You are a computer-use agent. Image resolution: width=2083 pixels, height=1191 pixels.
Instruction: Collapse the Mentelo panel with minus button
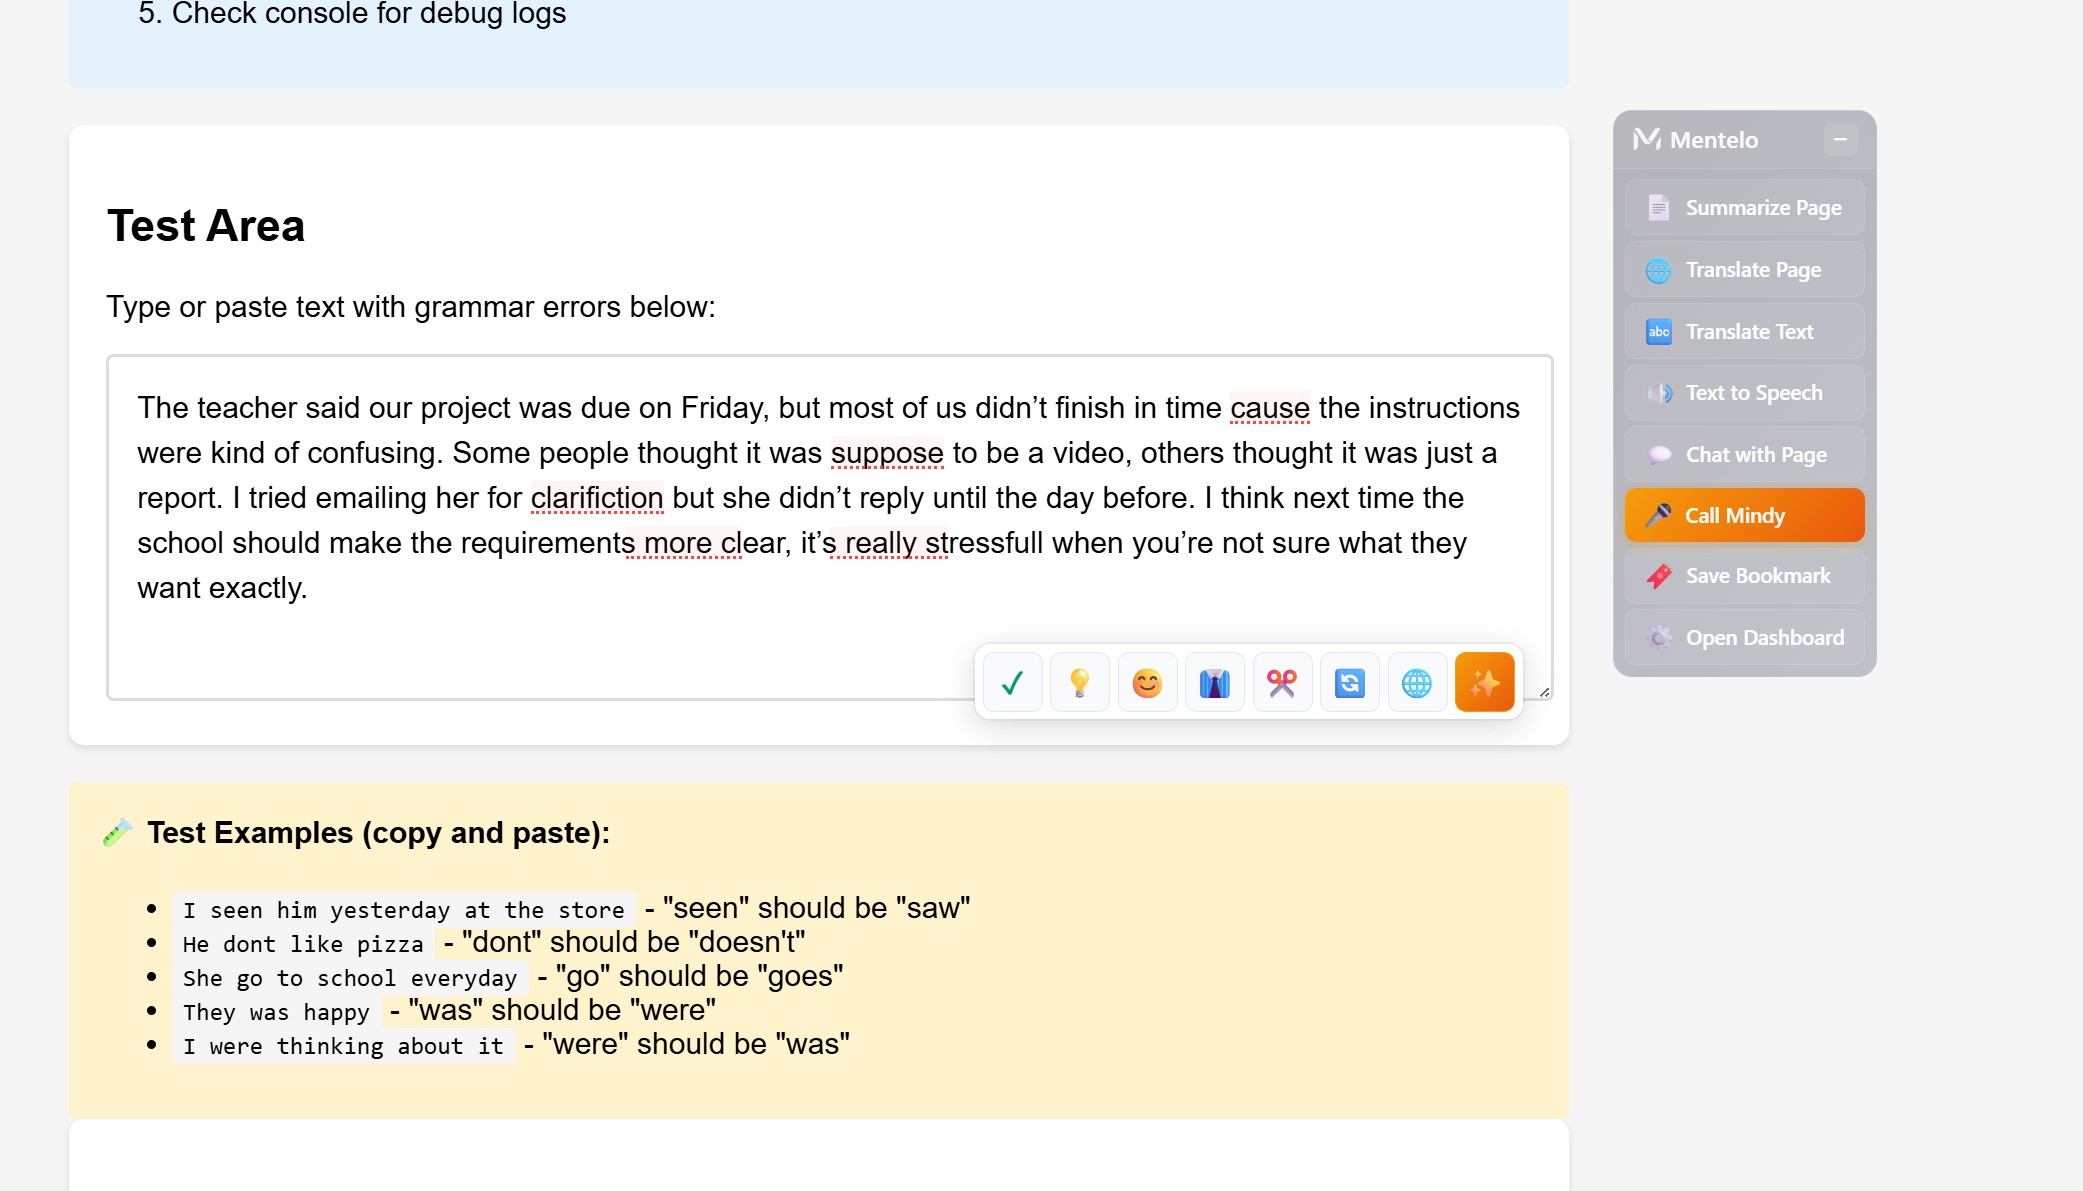(1839, 140)
